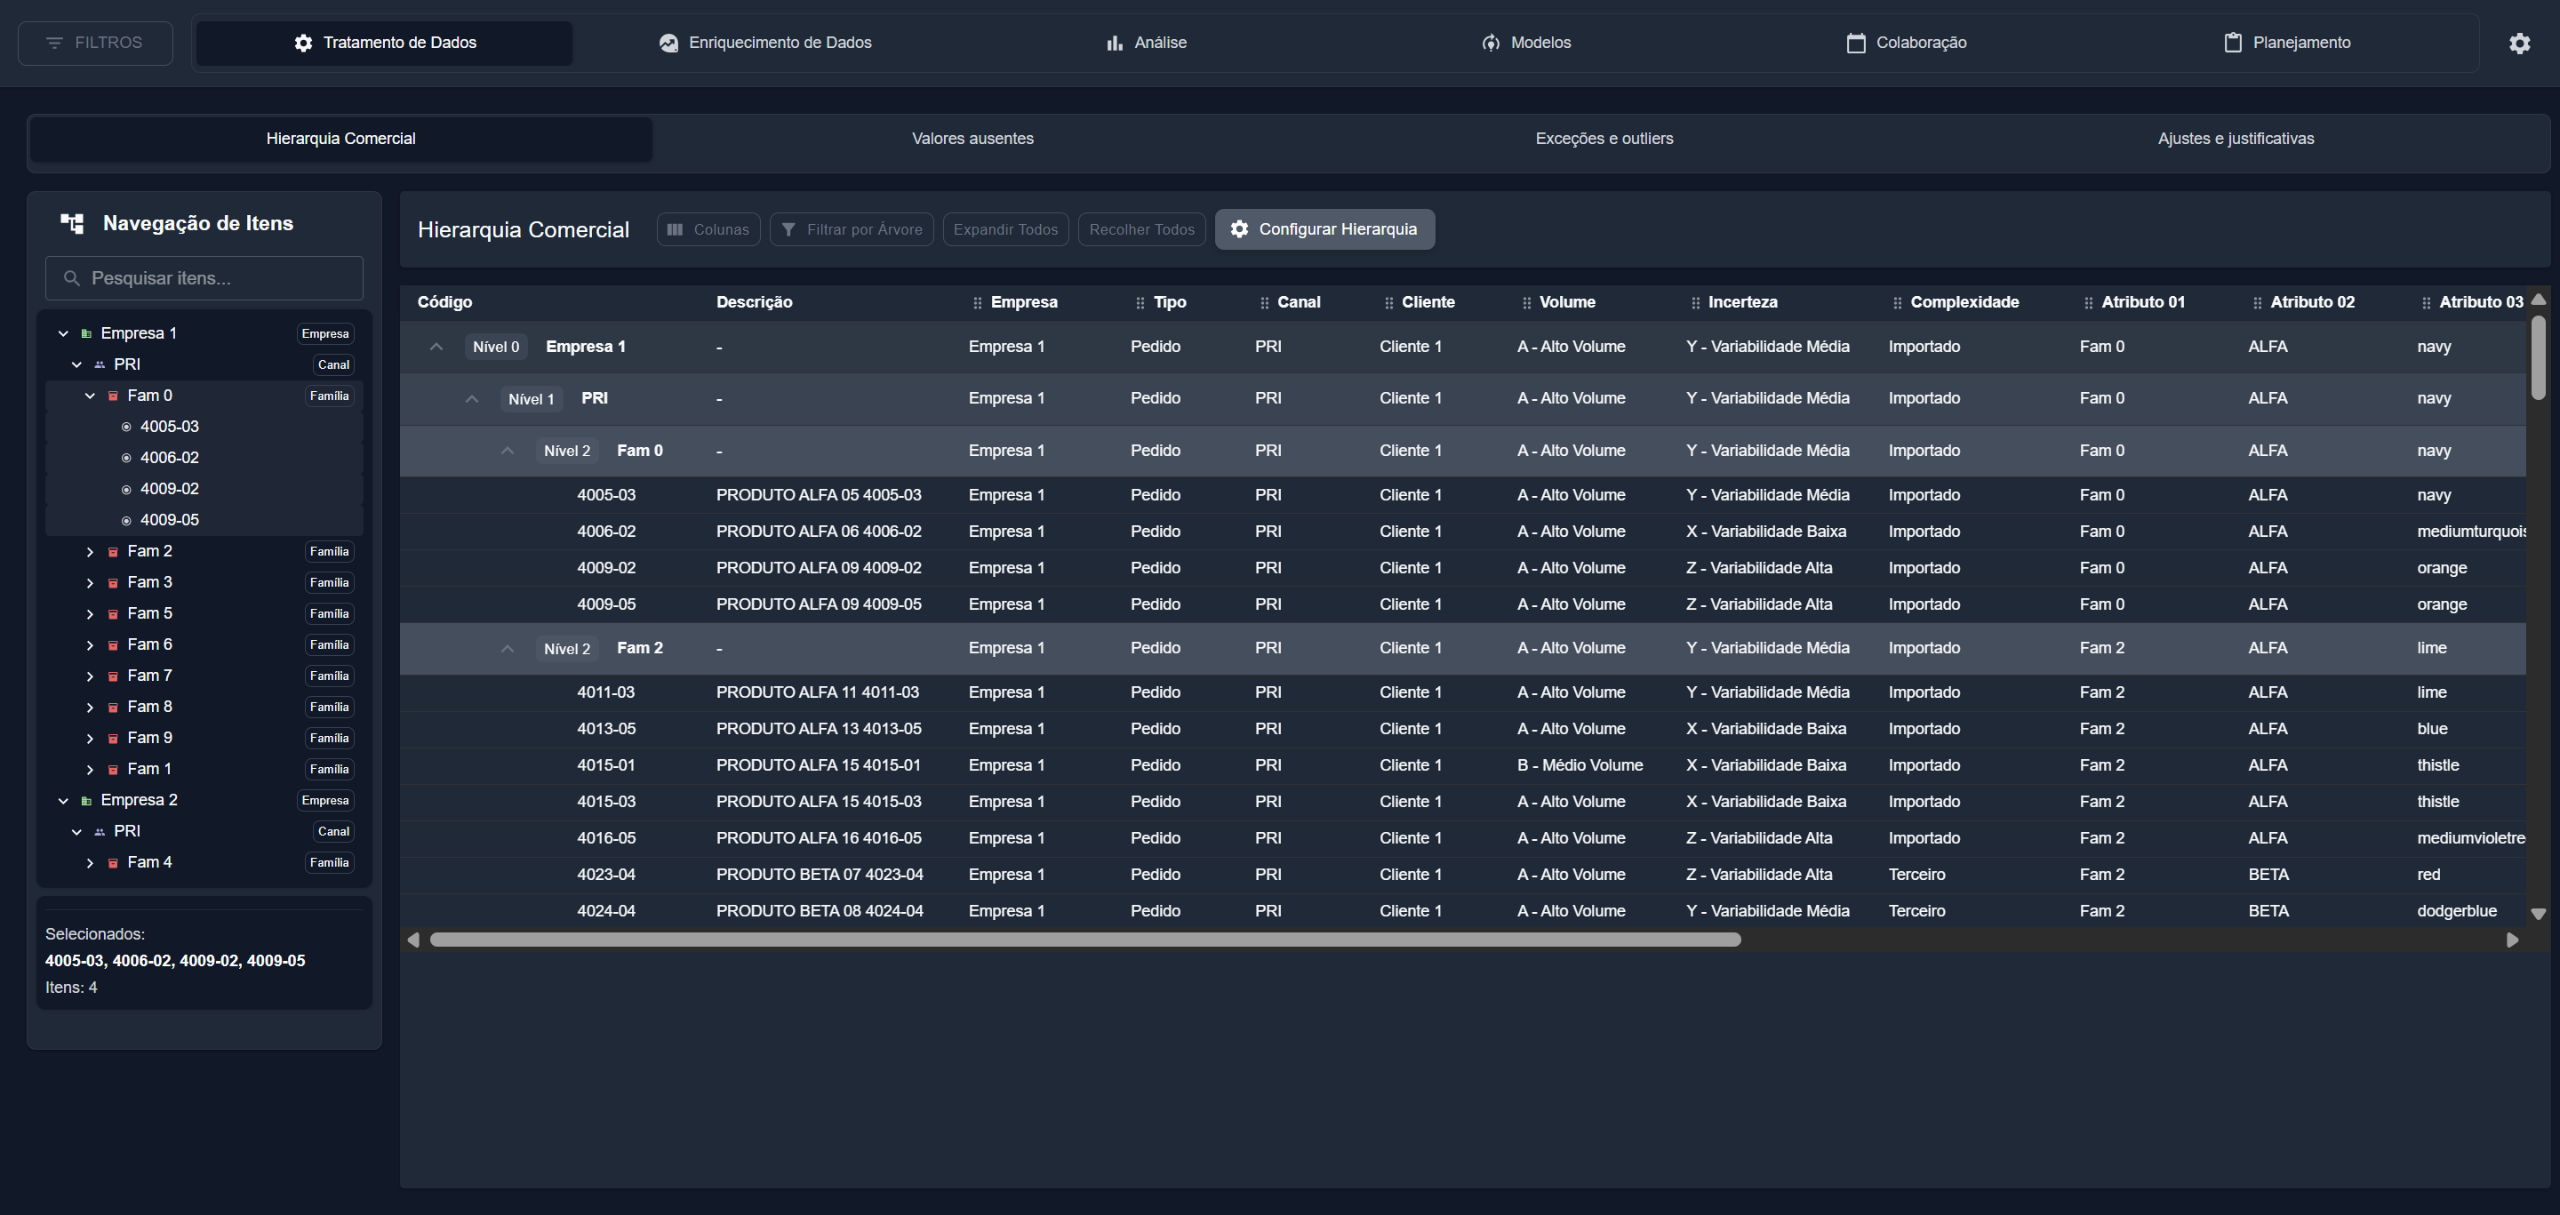Click the Empresa 2 green building icon
The height and width of the screenshot is (1215, 2560).
(x=86, y=801)
